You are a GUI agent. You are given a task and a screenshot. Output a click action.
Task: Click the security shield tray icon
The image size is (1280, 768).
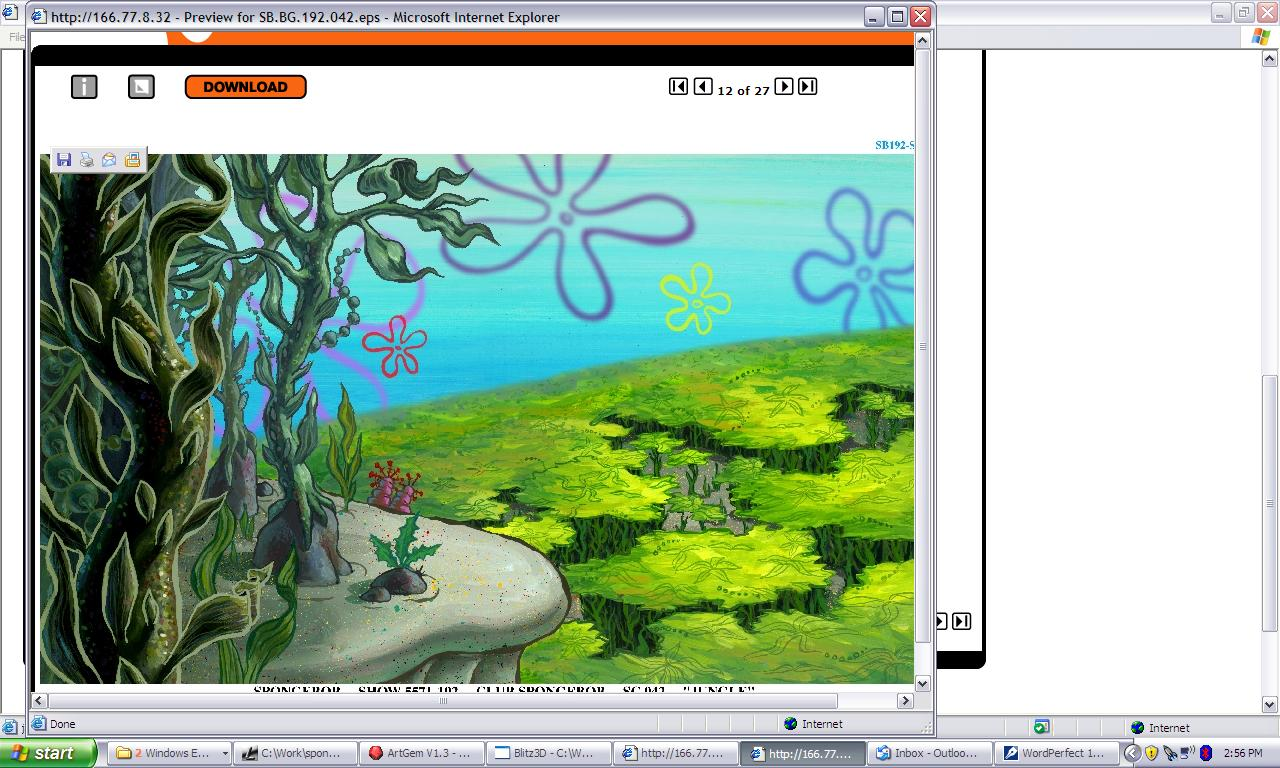tap(1151, 753)
